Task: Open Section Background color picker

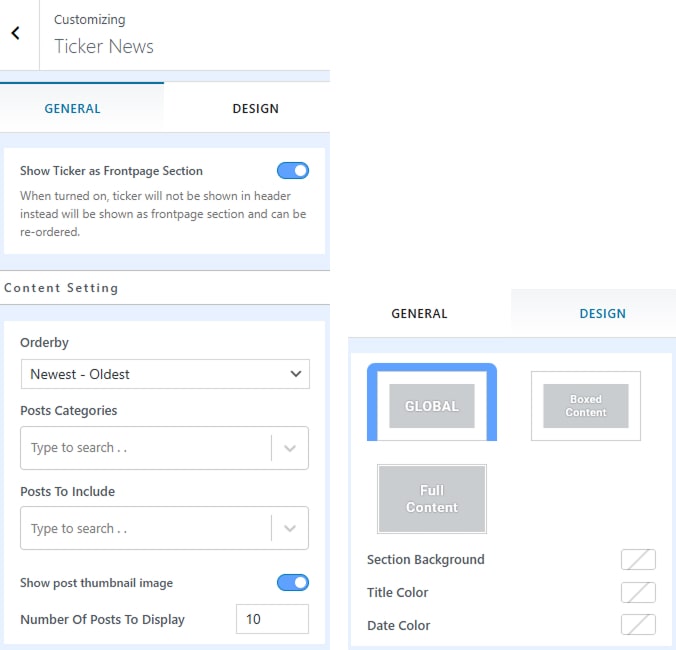Action: click(x=638, y=560)
